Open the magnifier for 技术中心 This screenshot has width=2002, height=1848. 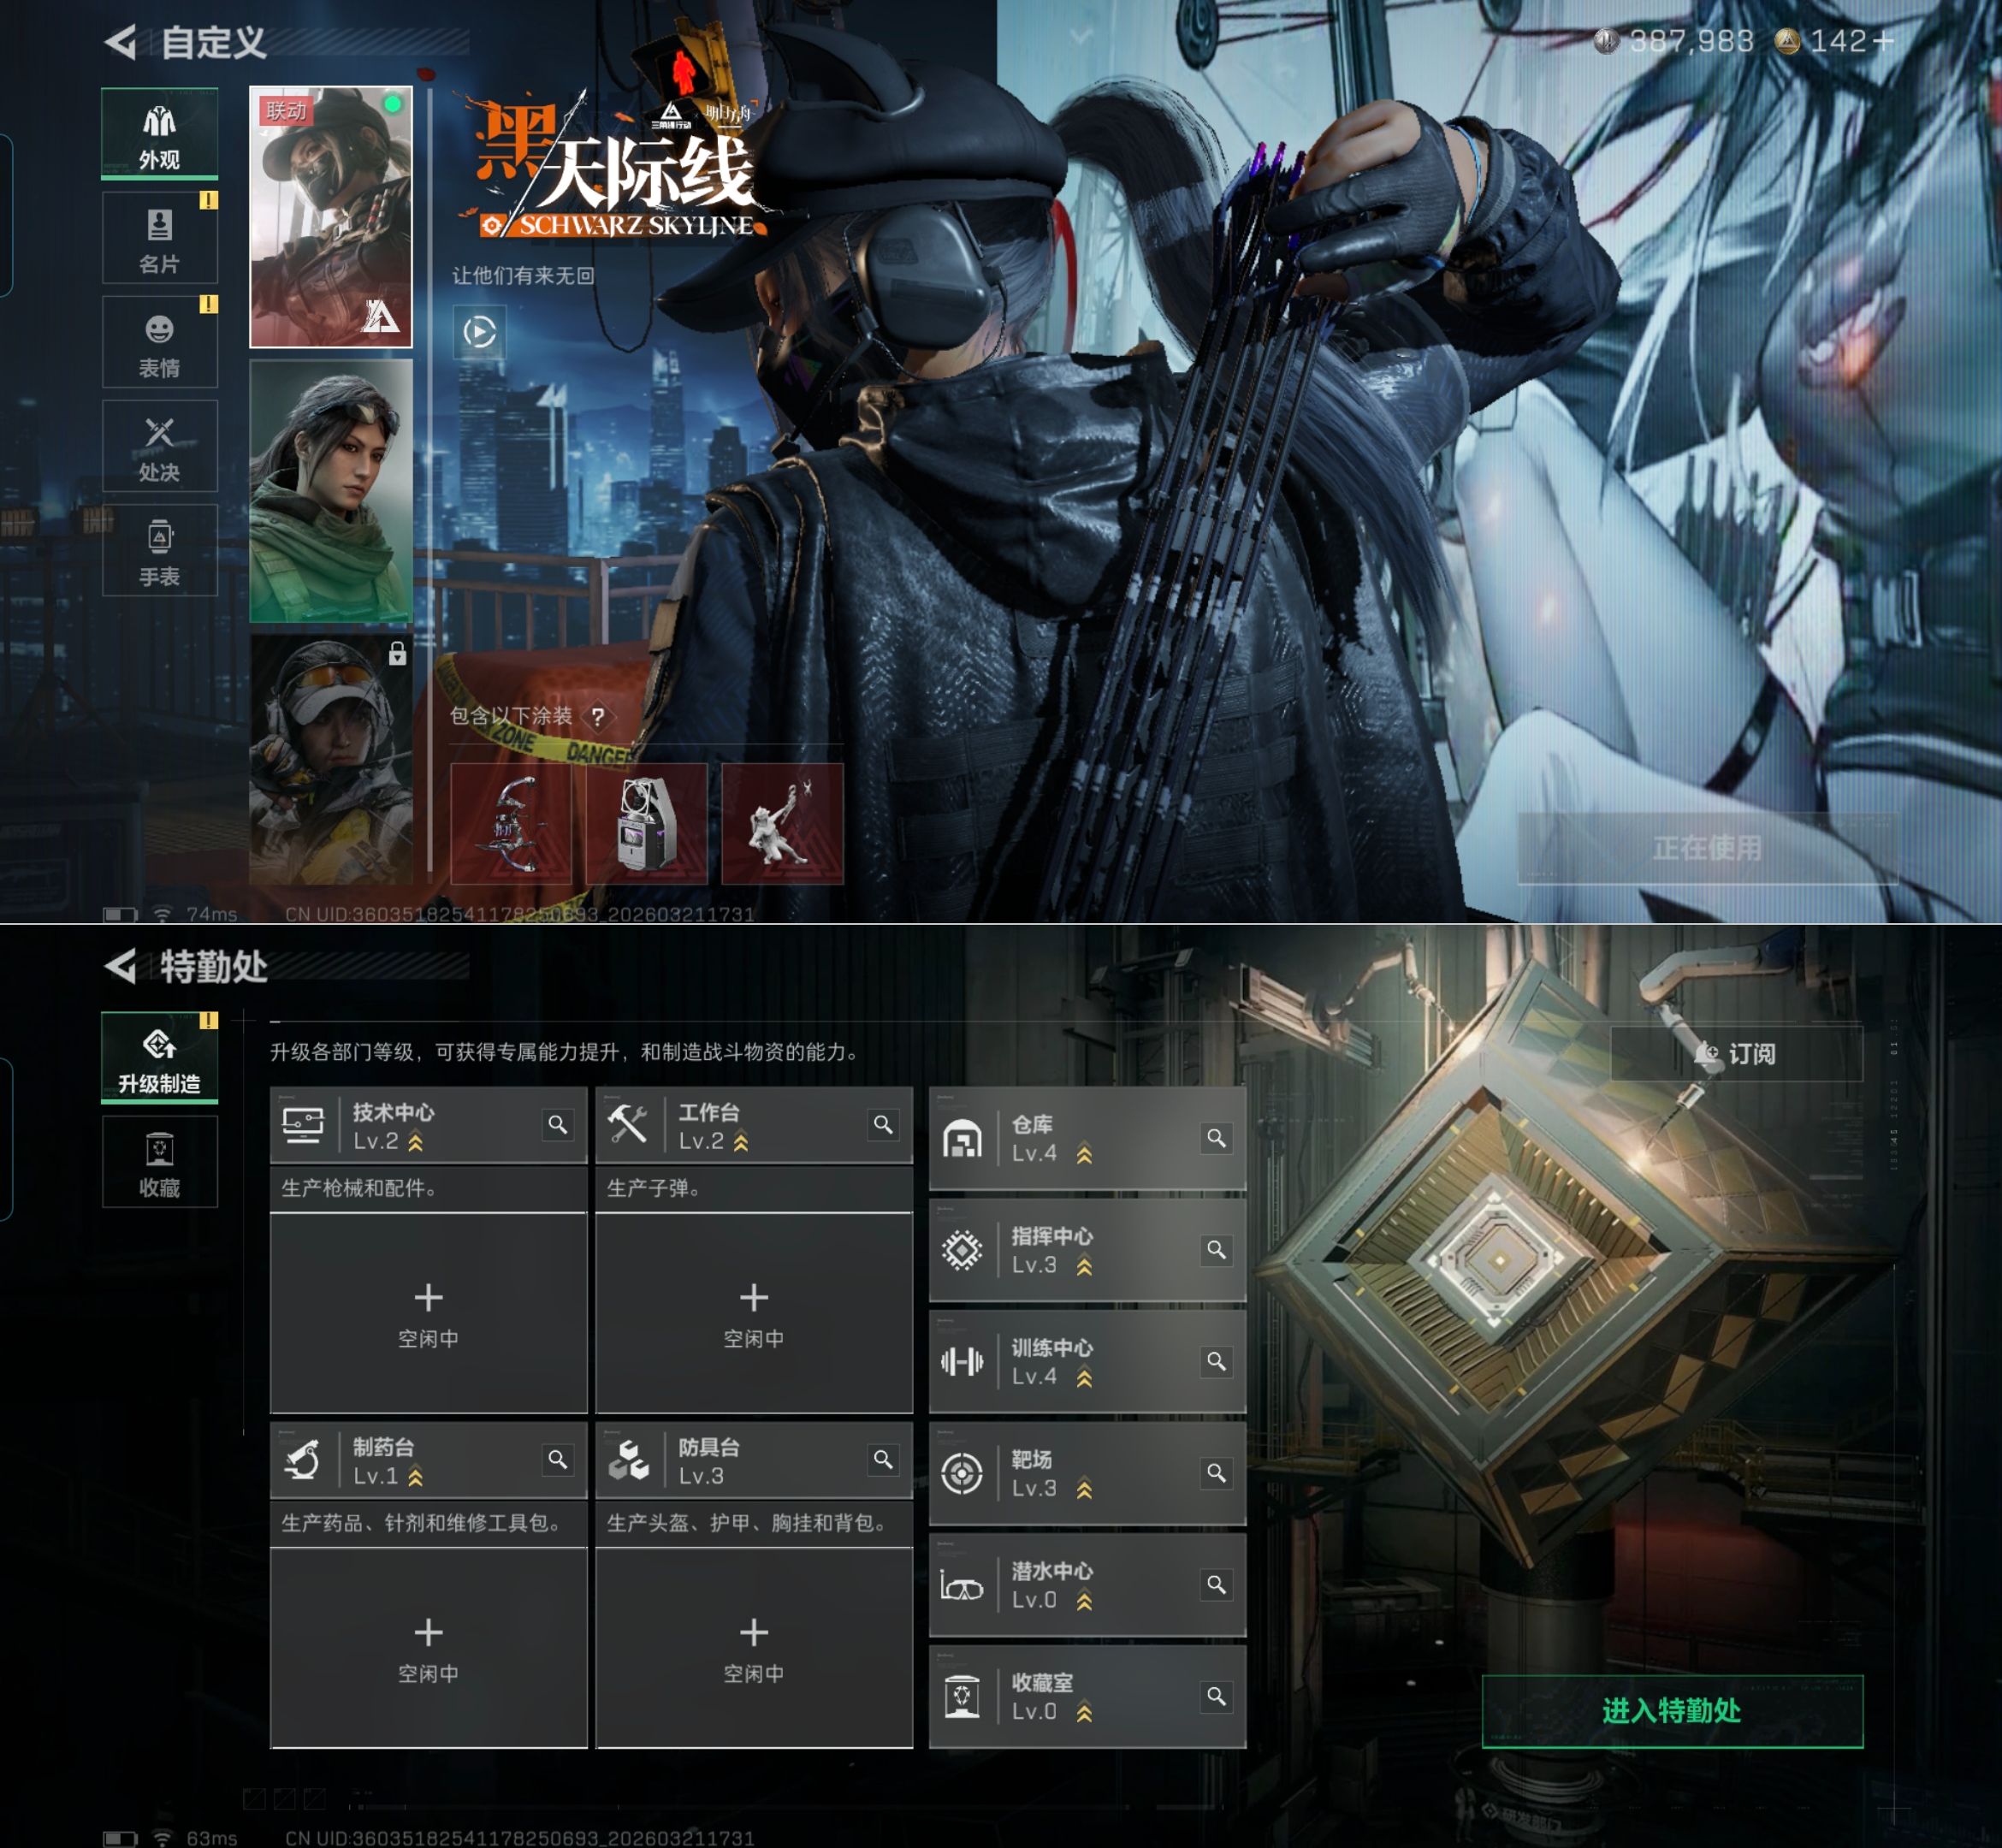click(558, 1125)
